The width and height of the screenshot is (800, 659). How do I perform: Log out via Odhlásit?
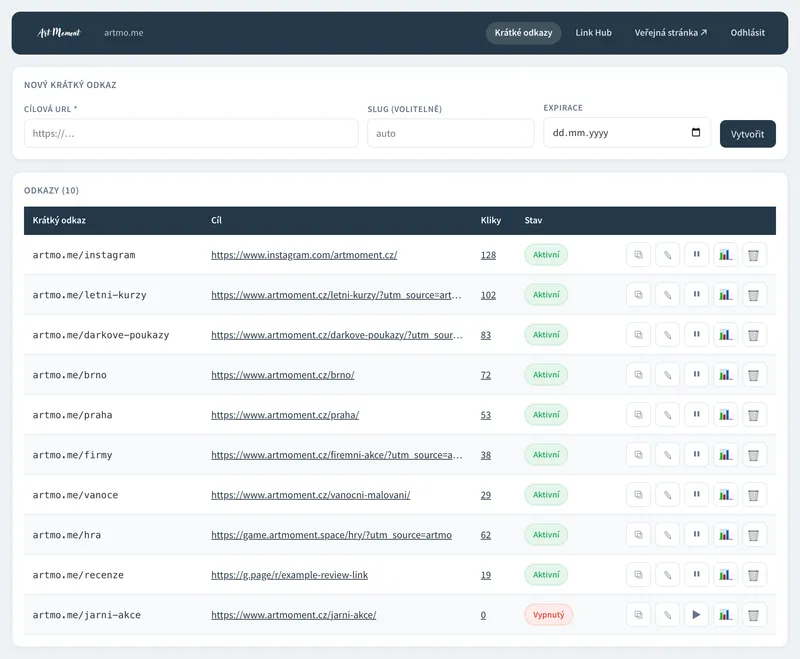tap(747, 33)
